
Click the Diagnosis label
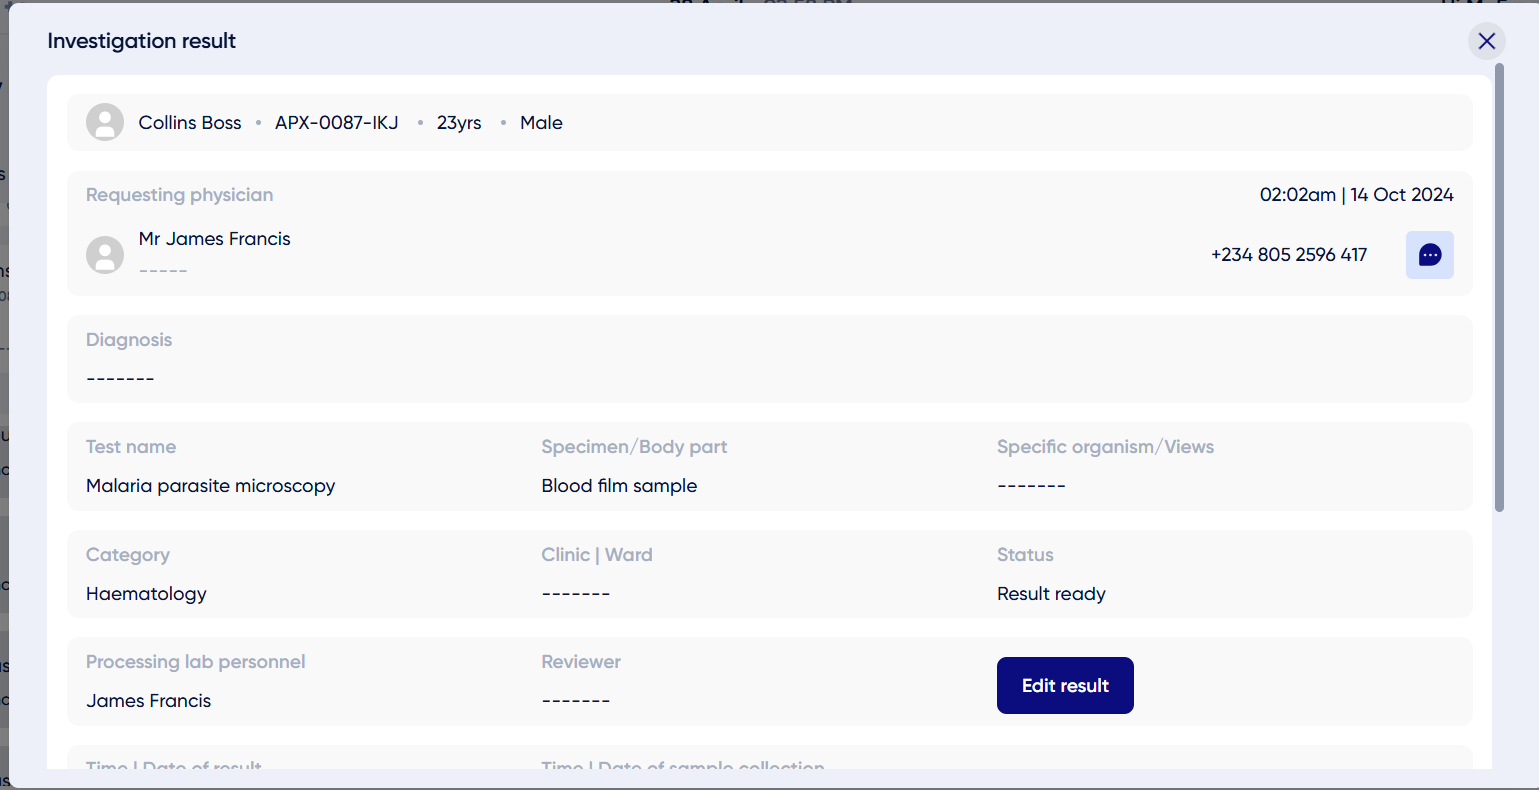coord(129,340)
